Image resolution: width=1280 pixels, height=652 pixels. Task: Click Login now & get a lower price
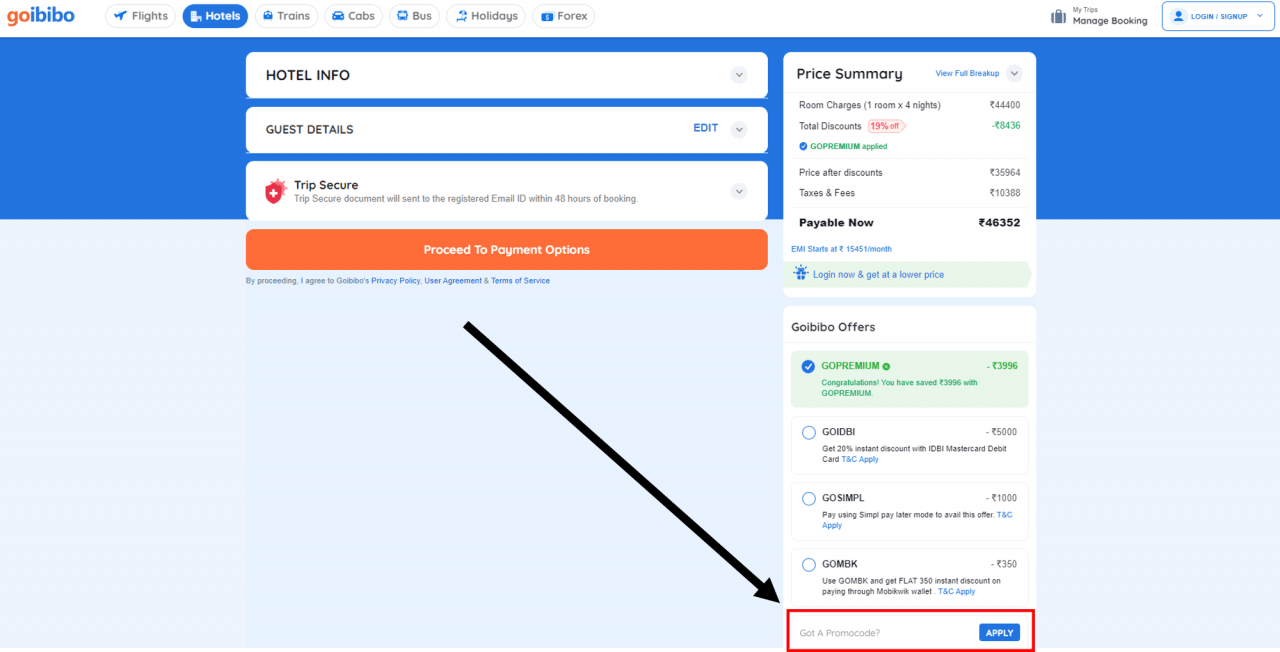tap(878, 274)
